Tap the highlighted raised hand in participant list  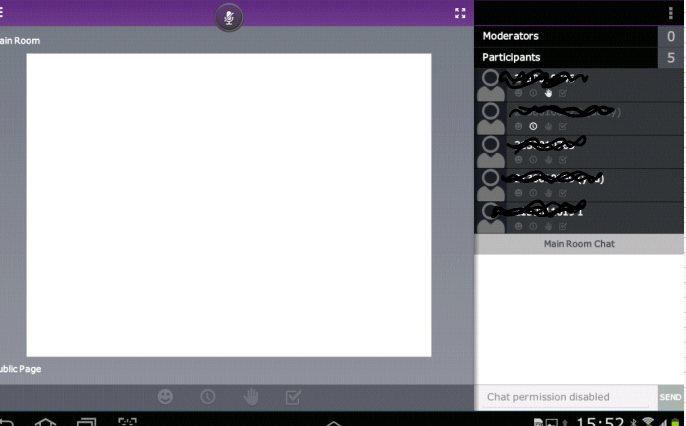tap(548, 93)
